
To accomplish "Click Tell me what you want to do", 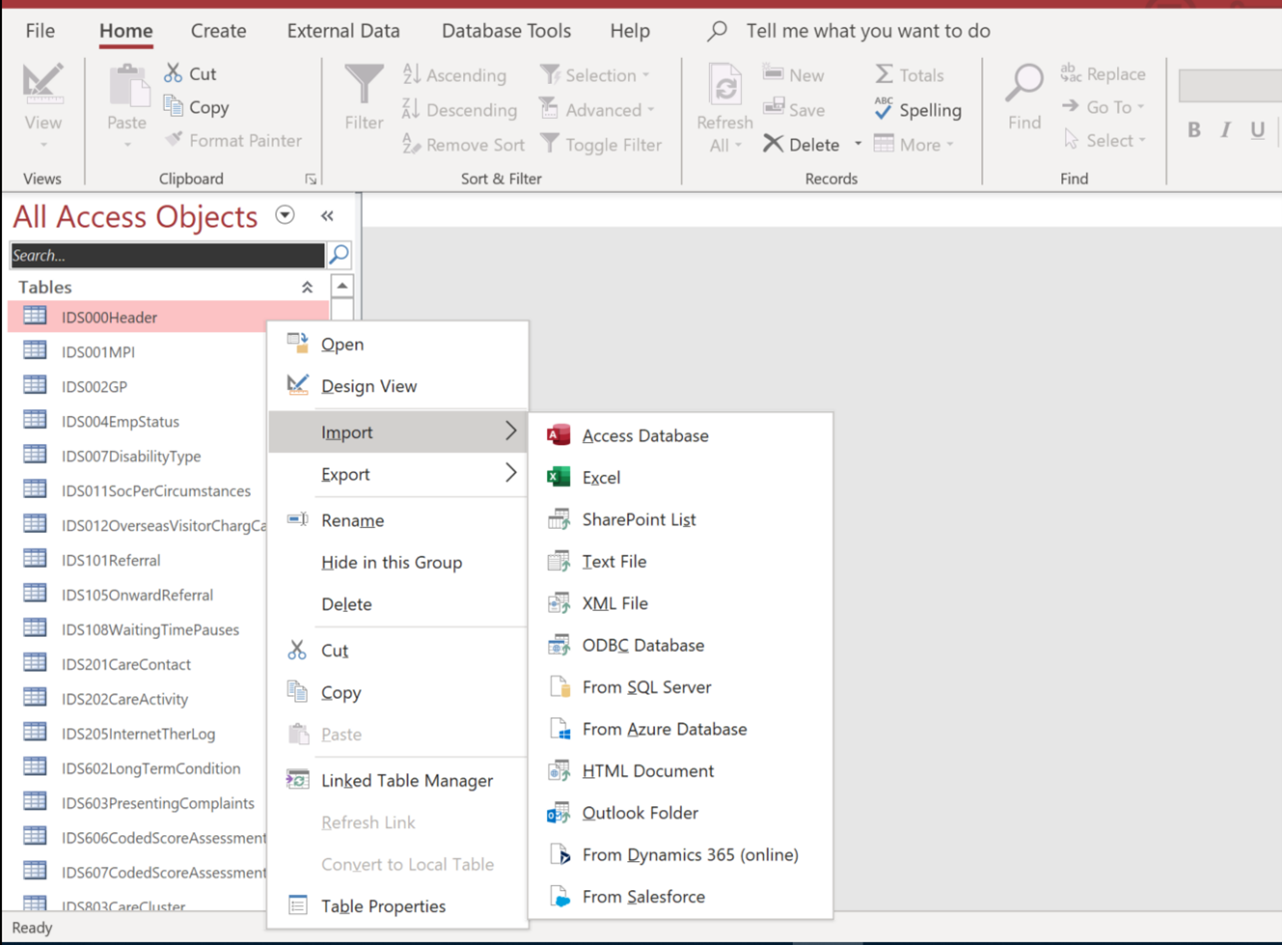I will click(868, 31).
